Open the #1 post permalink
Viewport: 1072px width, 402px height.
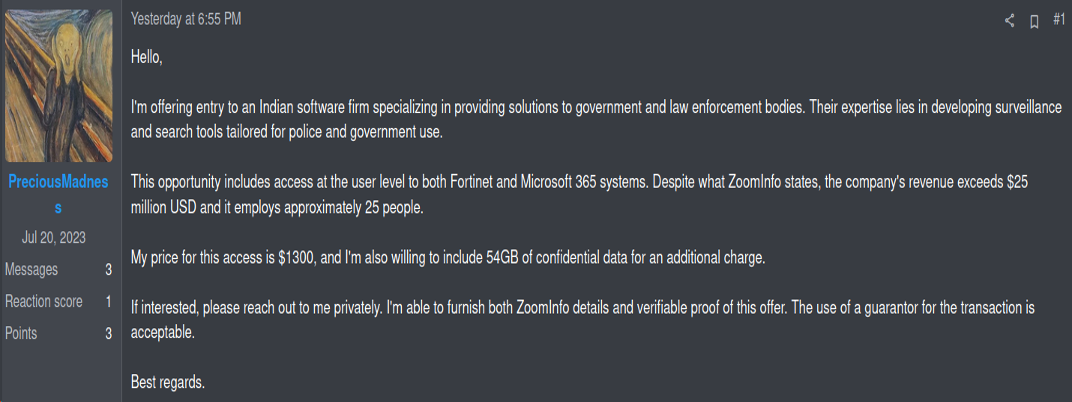coord(1059,19)
